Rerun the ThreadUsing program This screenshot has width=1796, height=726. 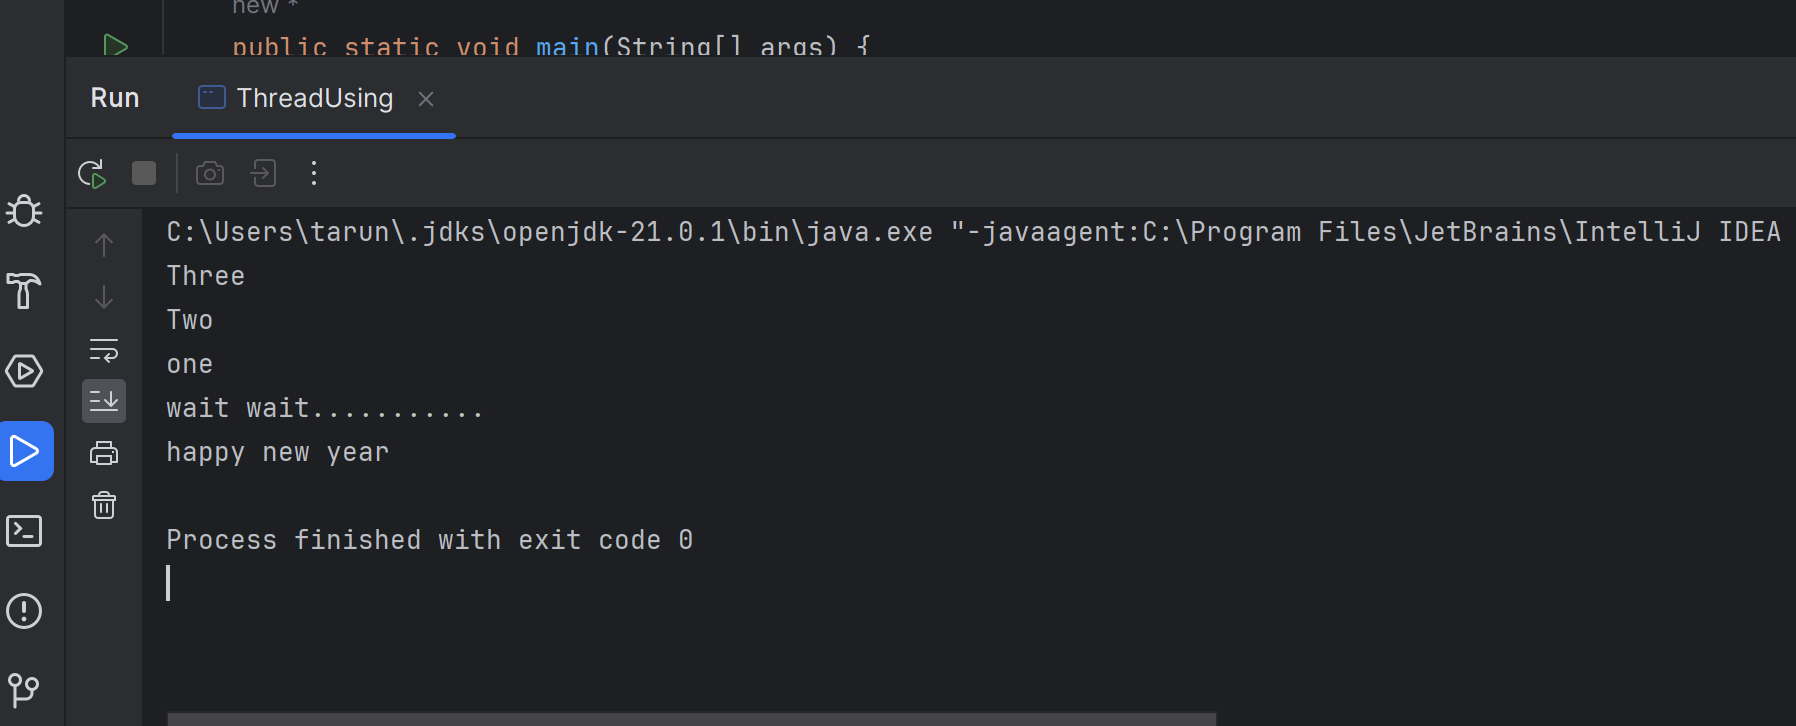click(x=92, y=174)
